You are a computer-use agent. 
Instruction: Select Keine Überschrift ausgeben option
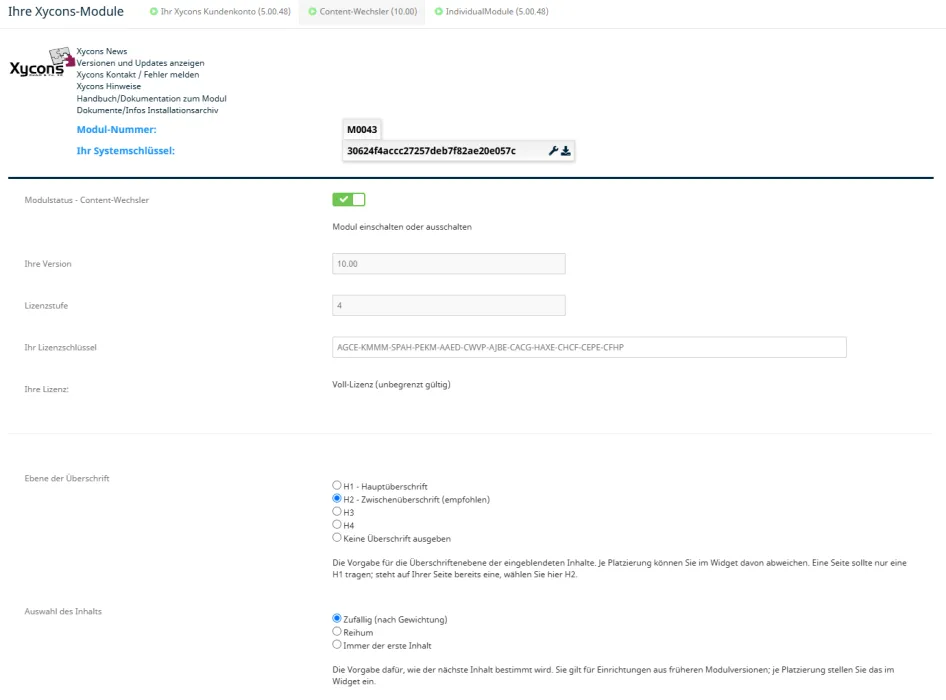(337, 537)
